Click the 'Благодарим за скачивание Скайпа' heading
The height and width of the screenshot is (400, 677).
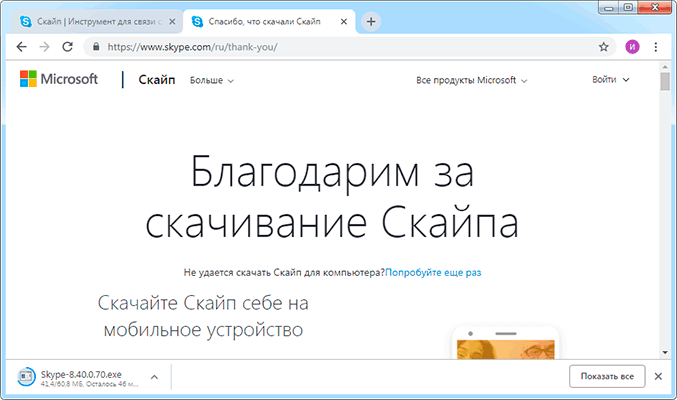tap(332, 197)
